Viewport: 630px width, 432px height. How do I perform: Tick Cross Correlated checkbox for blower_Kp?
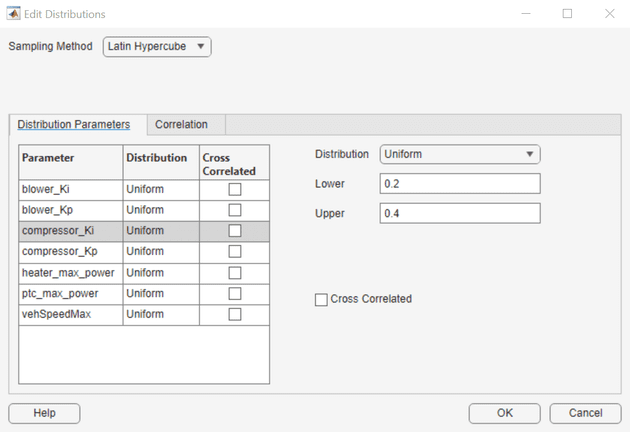tap(235, 210)
